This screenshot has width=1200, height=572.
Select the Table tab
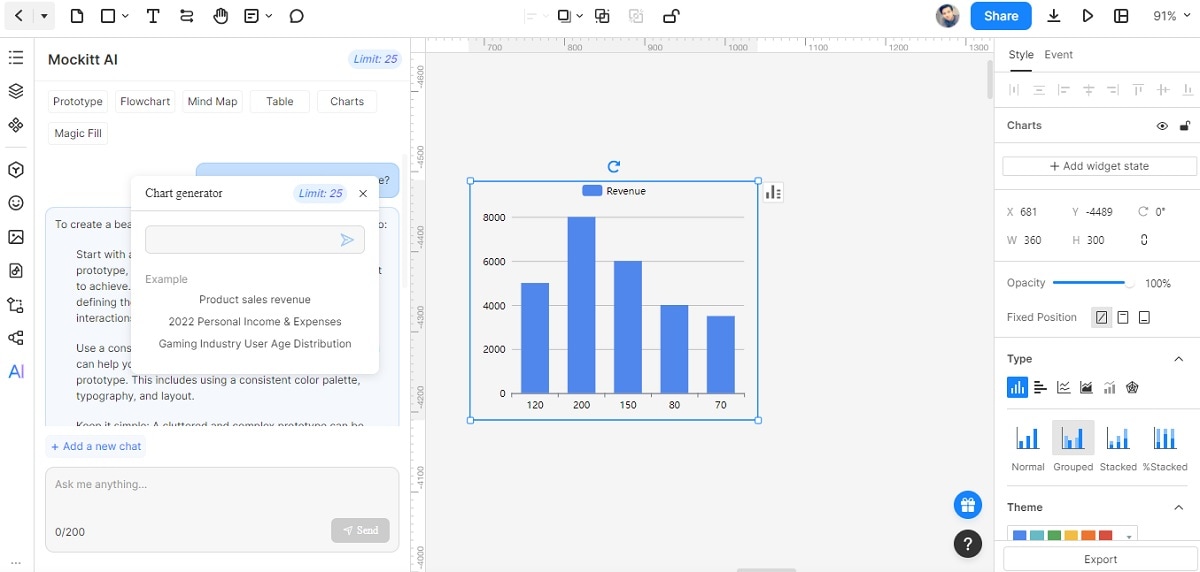click(280, 101)
